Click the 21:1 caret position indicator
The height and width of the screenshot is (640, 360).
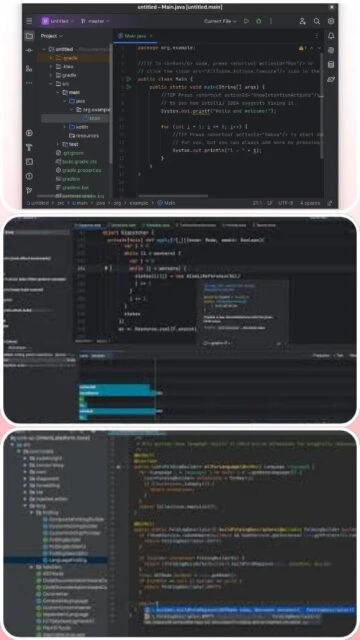click(258, 203)
